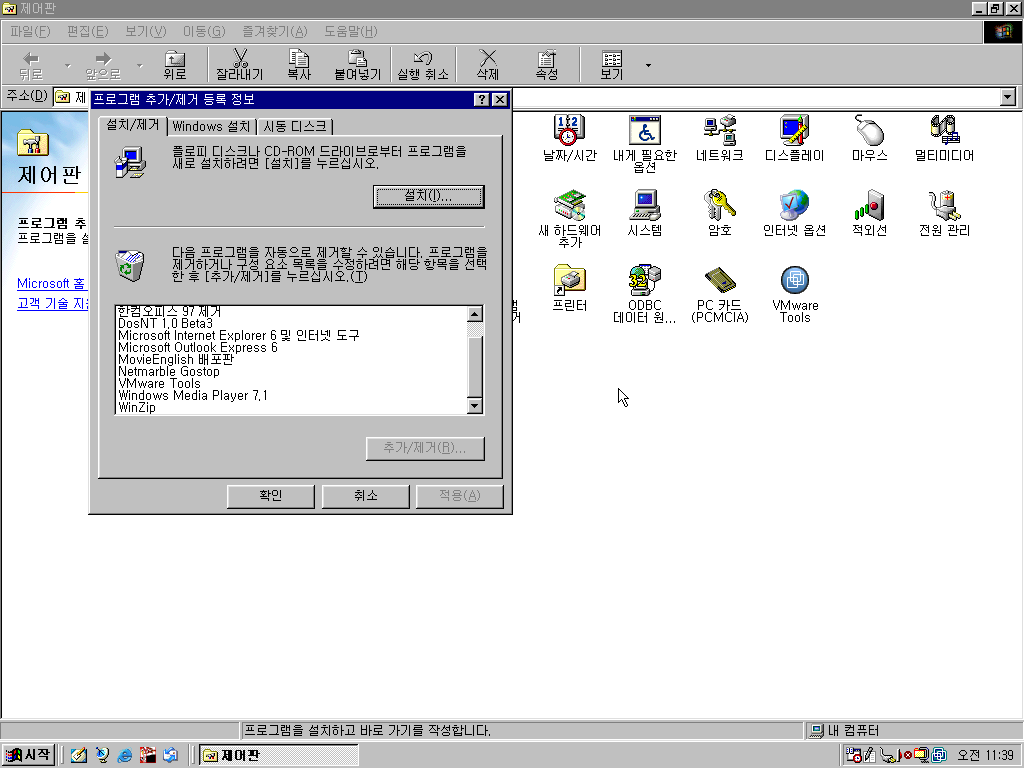1024x768 pixels.
Task: Click the 보기 views toolbar icon
Action: point(612,65)
